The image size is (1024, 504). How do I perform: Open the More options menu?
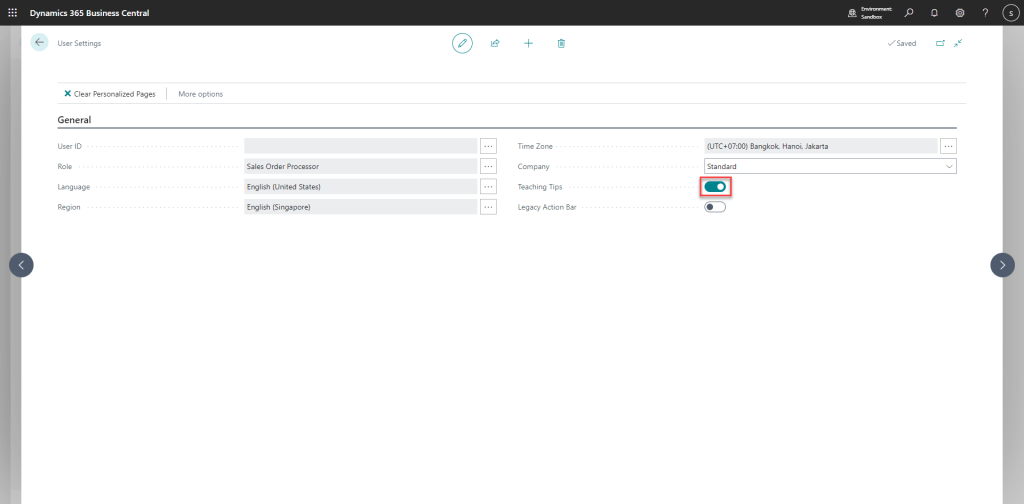pos(200,94)
